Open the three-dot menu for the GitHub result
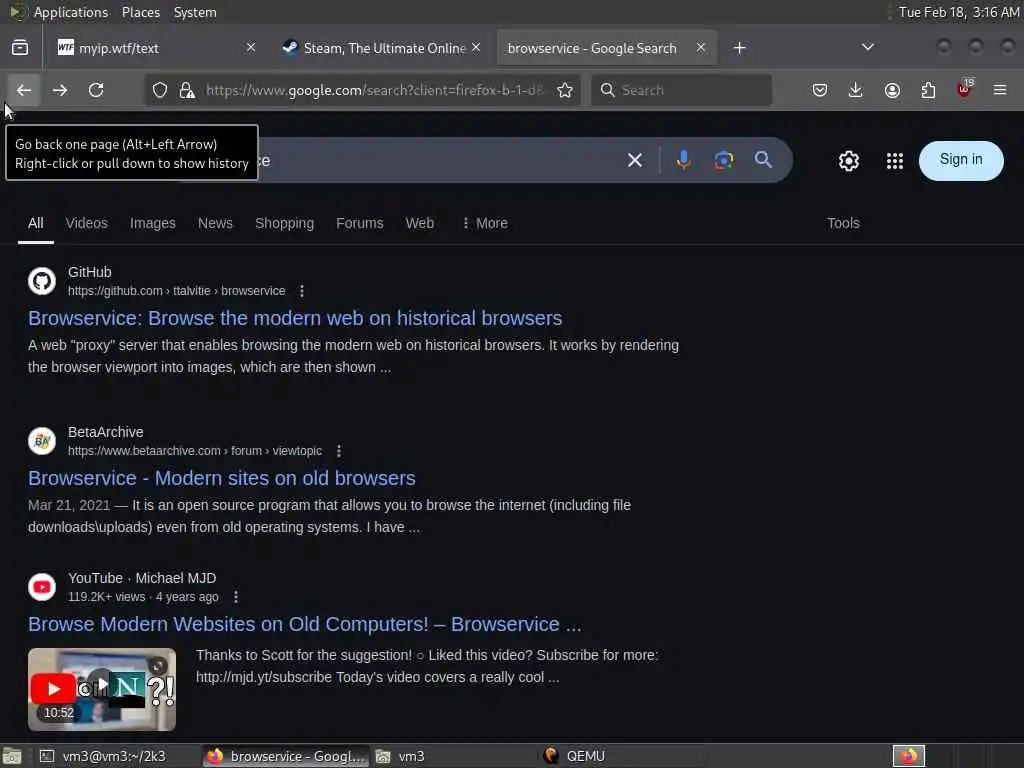Viewport: 1024px width, 768px height. click(302, 291)
